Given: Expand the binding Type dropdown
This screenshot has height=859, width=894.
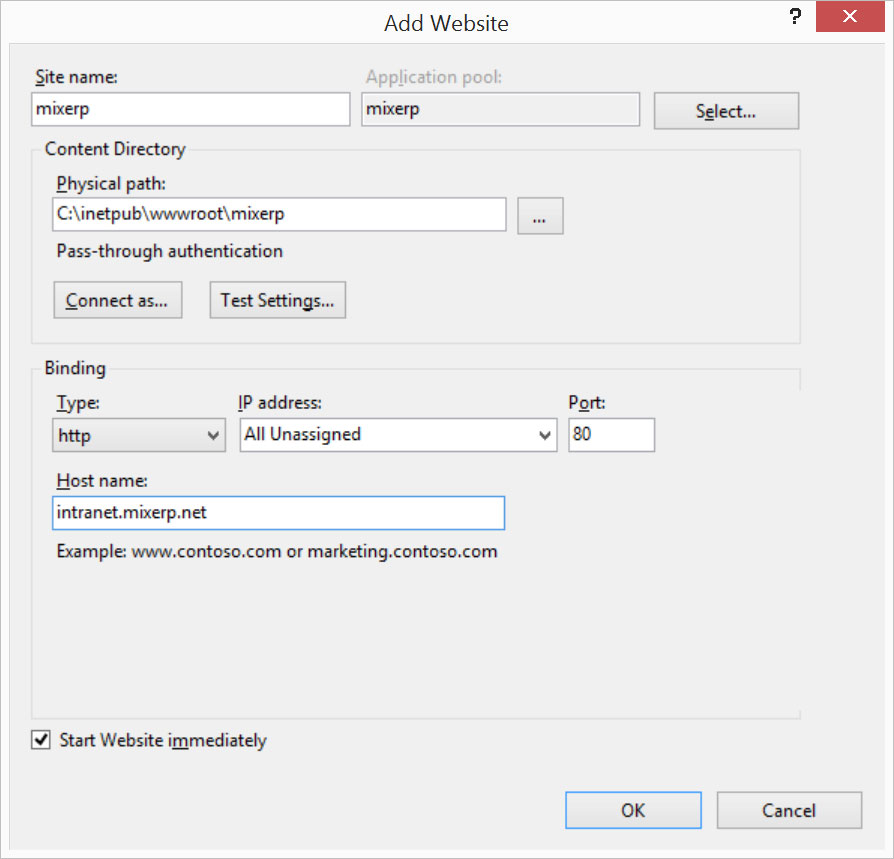Looking at the screenshot, I should (x=139, y=435).
